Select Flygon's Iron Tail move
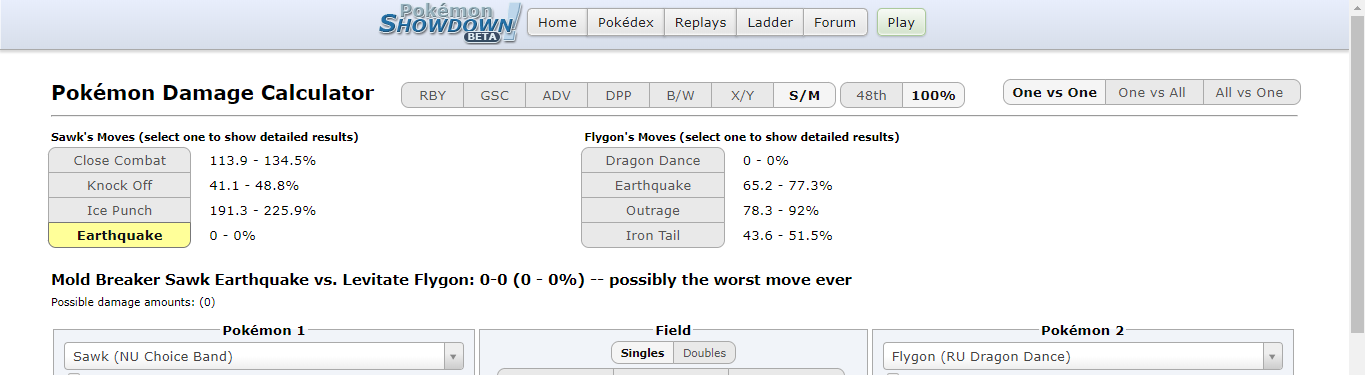Image resolution: width=1365 pixels, height=375 pixels. tap(652, 235)
